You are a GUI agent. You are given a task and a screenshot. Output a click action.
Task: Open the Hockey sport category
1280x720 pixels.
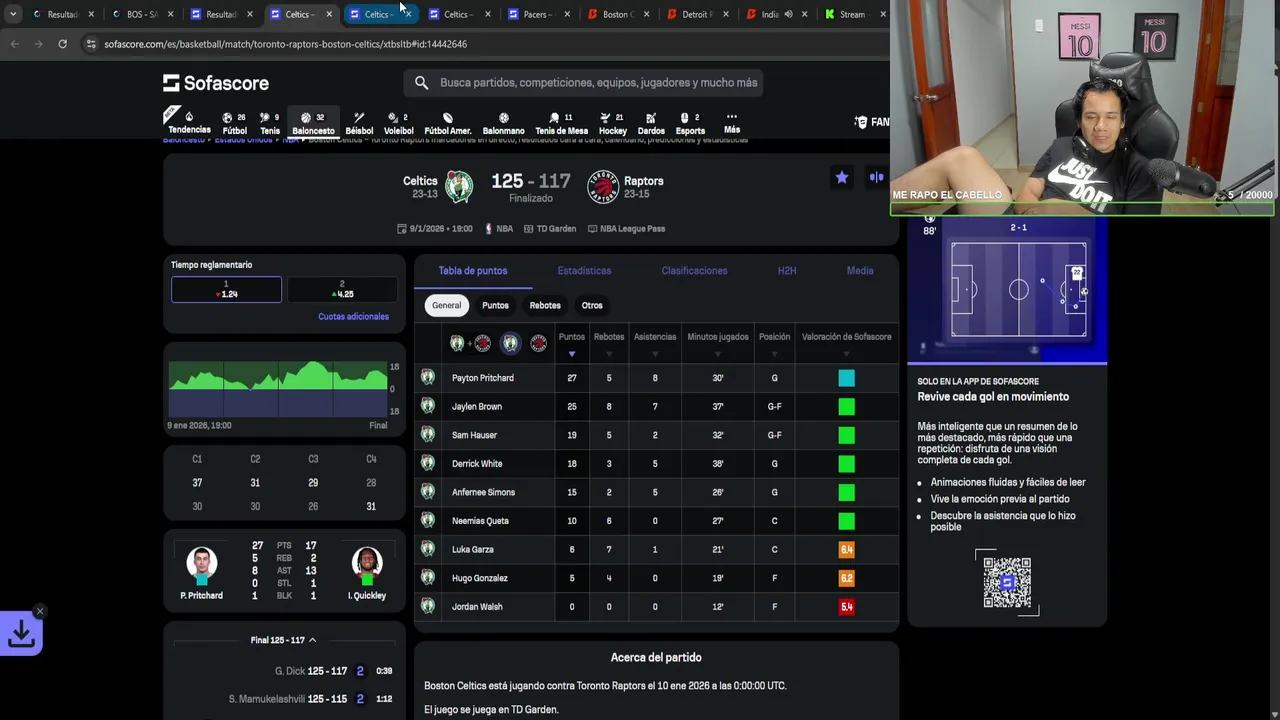coord(613,123)
